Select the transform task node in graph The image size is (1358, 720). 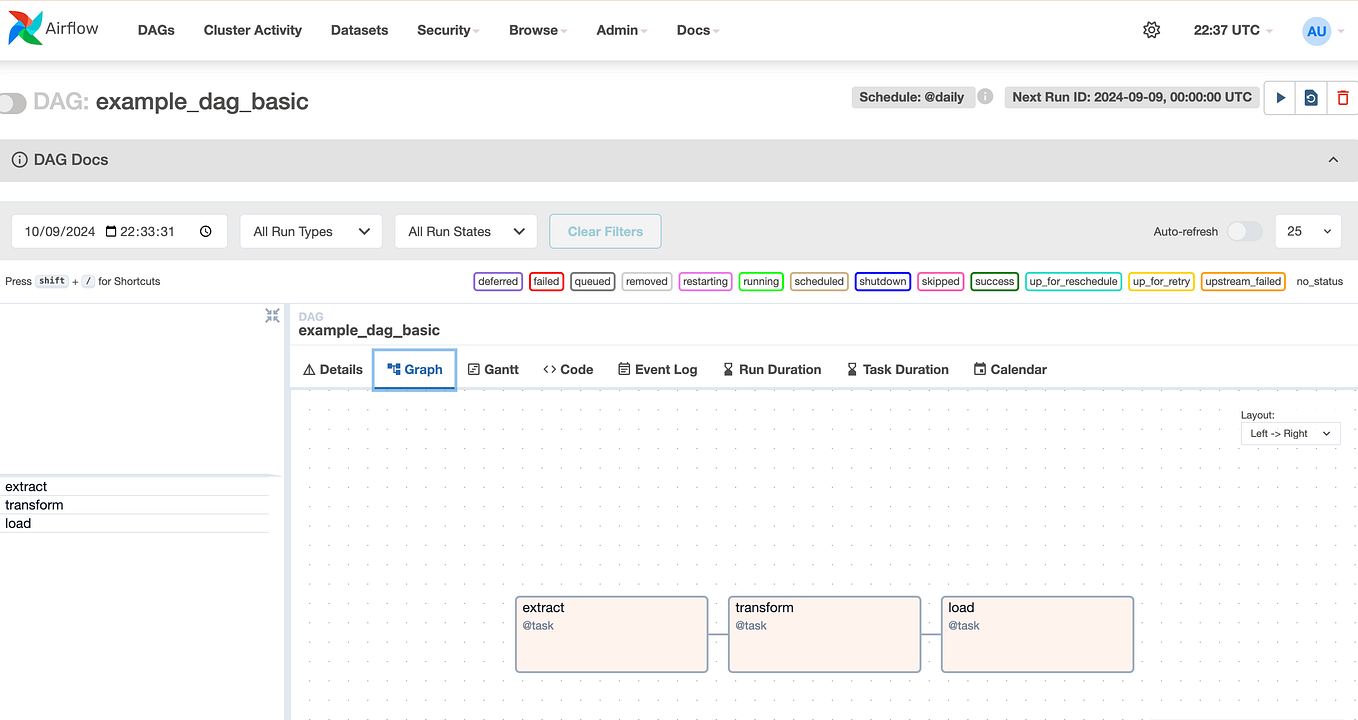coord(824,634)
